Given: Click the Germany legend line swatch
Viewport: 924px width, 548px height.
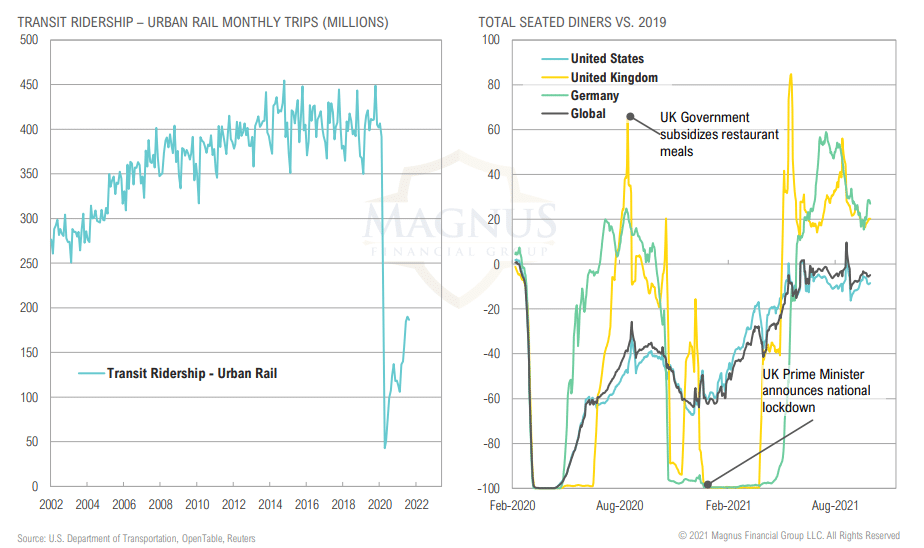Looking at the screenshot, I should (x=555, y=95).
